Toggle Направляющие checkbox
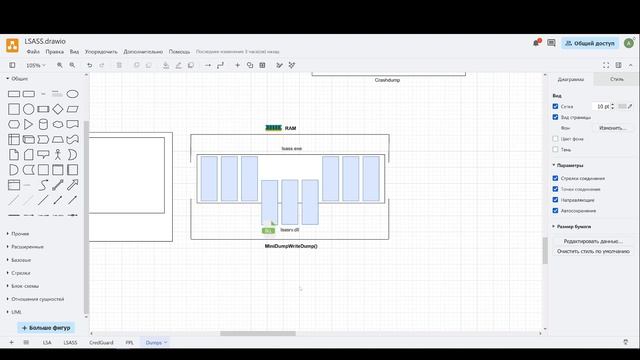Image resolution: width=640 pixels, height=360 pixels. pyautogui.click(x=555, y=200)
